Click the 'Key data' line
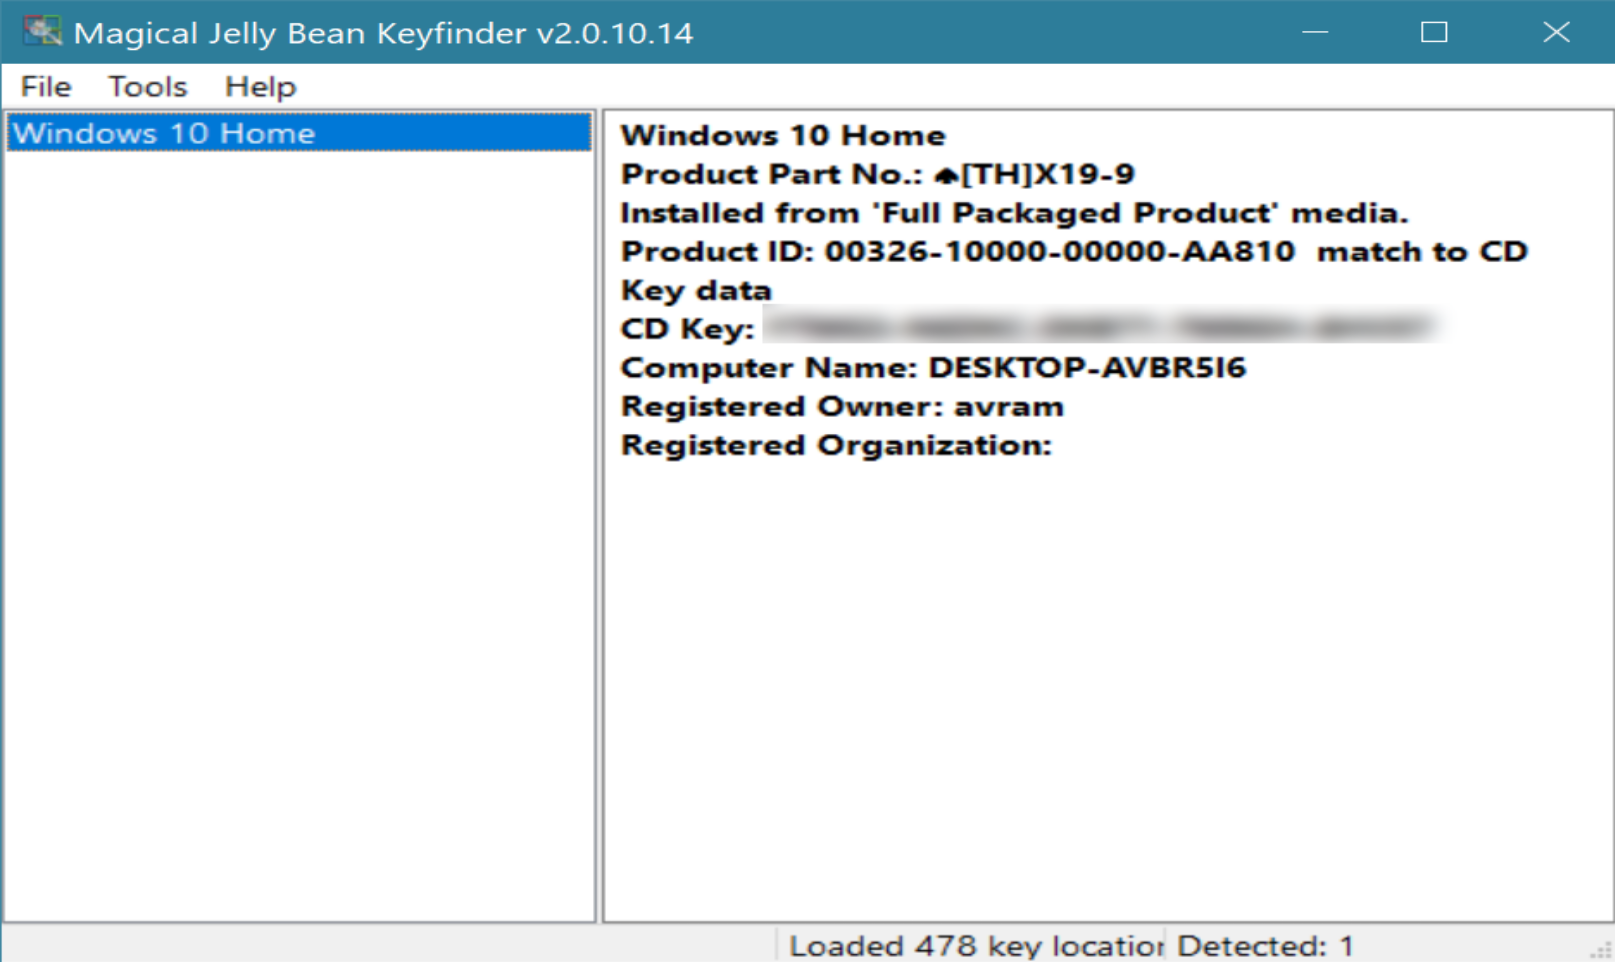The image size is (1615, 962). click(696, 290)
